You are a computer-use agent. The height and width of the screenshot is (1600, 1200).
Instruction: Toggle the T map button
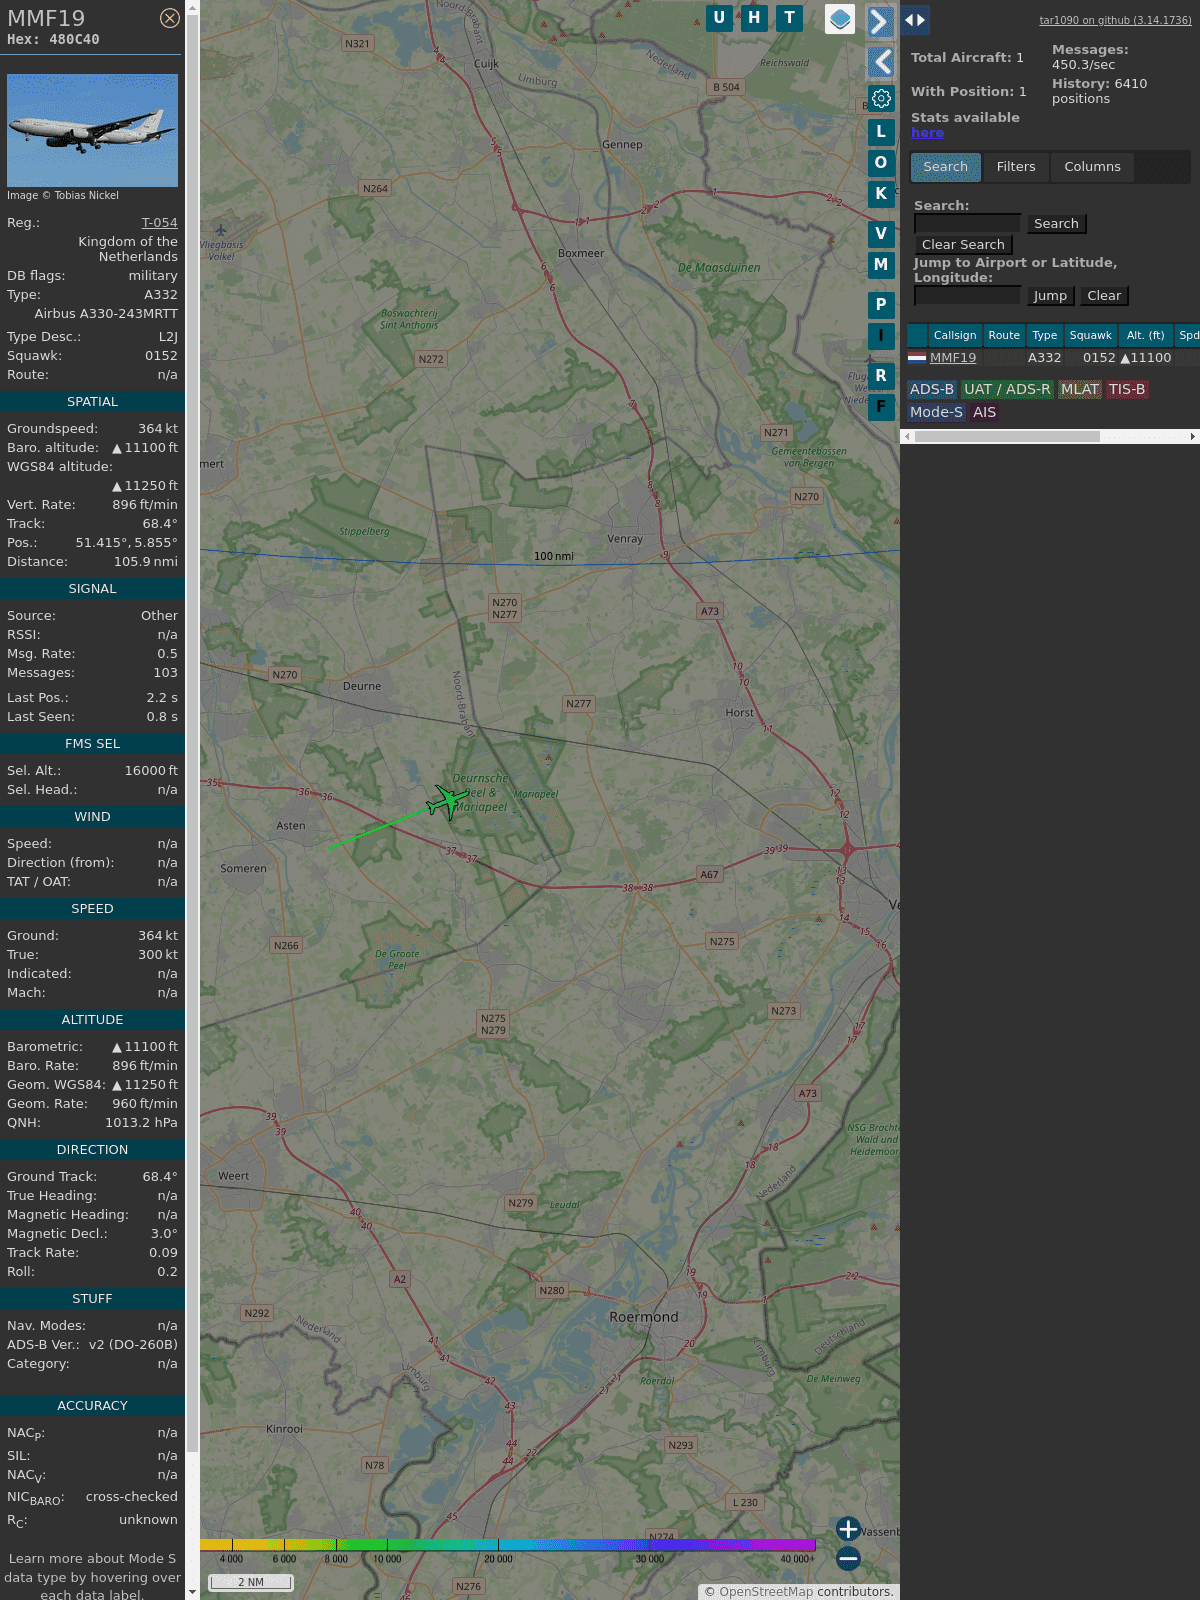[x=790, y=18]
